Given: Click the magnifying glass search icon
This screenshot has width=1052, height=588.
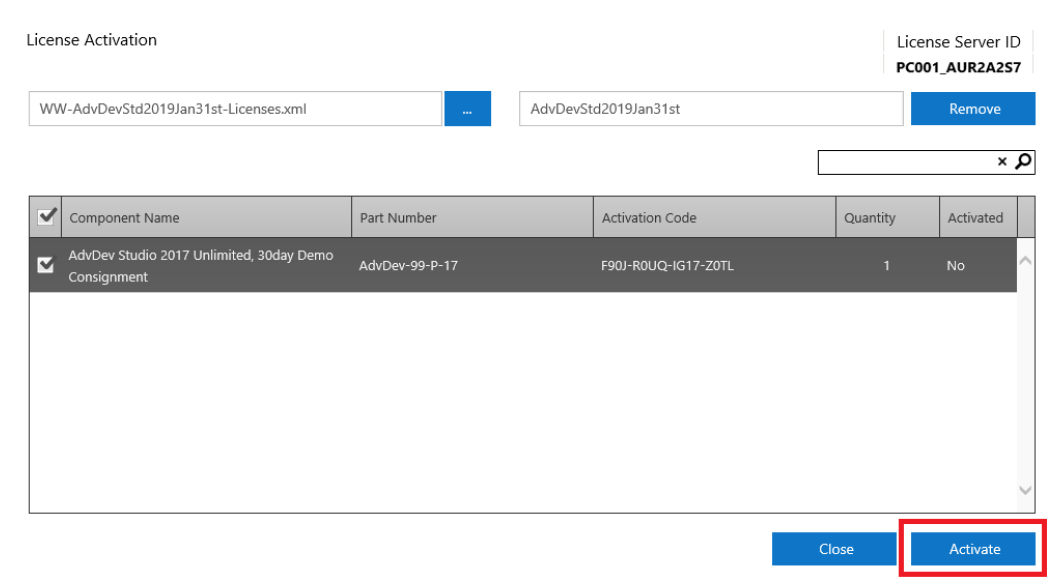Looking at the screenshot, I should pyautogui.click(x=1023, y=162).
